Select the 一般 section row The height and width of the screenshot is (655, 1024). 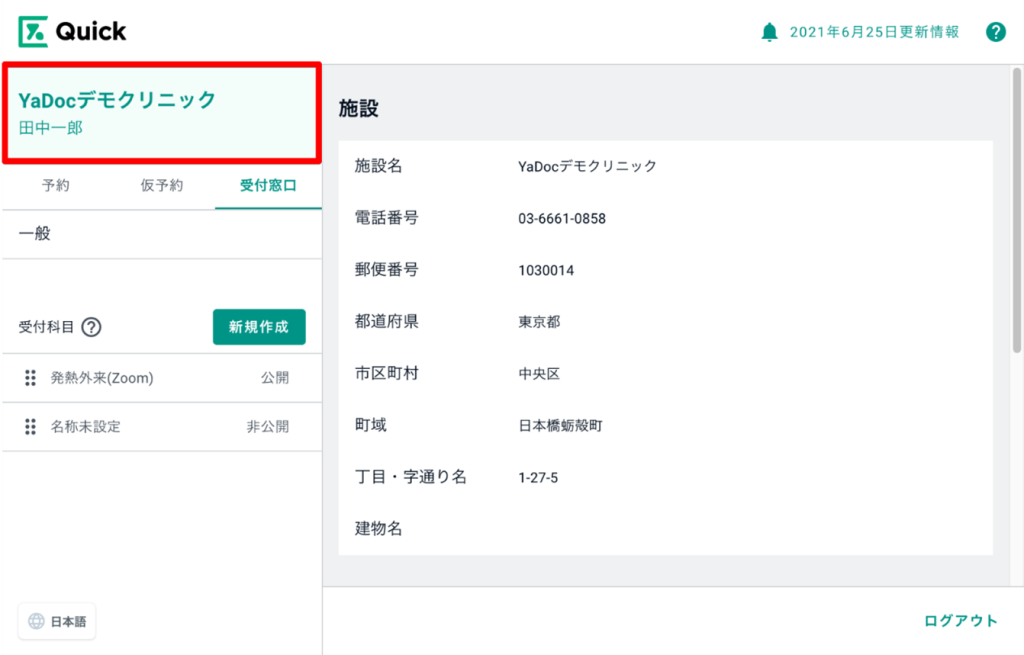click(160, 234)
